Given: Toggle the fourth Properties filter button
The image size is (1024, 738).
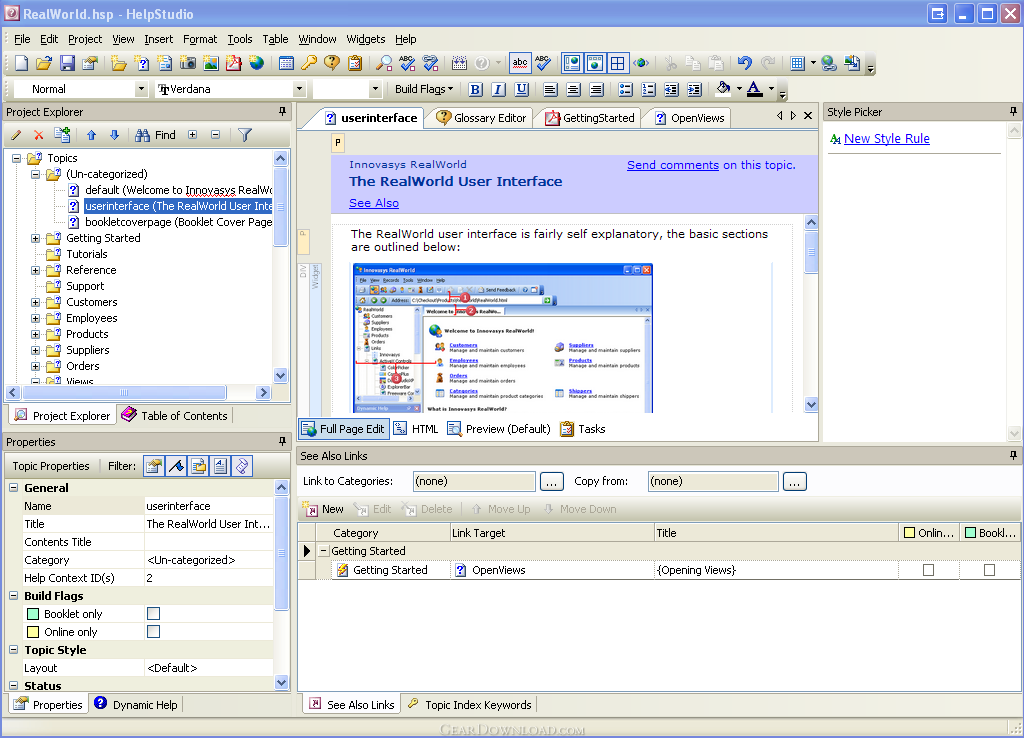Looking at the screenshot, I should pos(221,466).
